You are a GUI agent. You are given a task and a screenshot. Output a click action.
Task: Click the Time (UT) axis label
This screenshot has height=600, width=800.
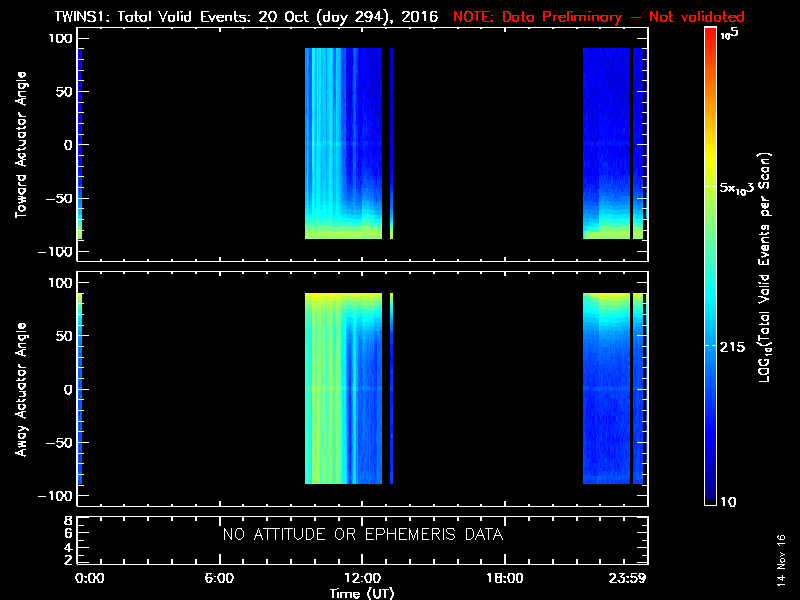coord(362,593)
